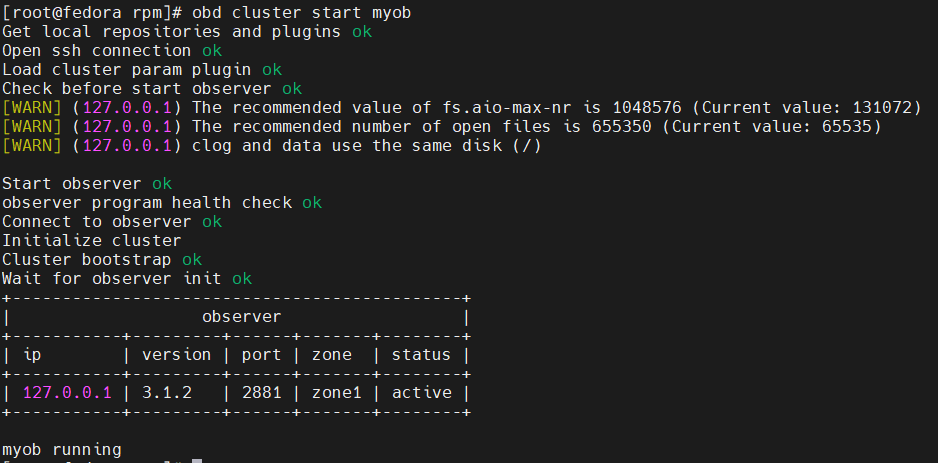Click the 'myob running' status message
The width and height of the screenshot is (938, 463).
pos(62,449)
